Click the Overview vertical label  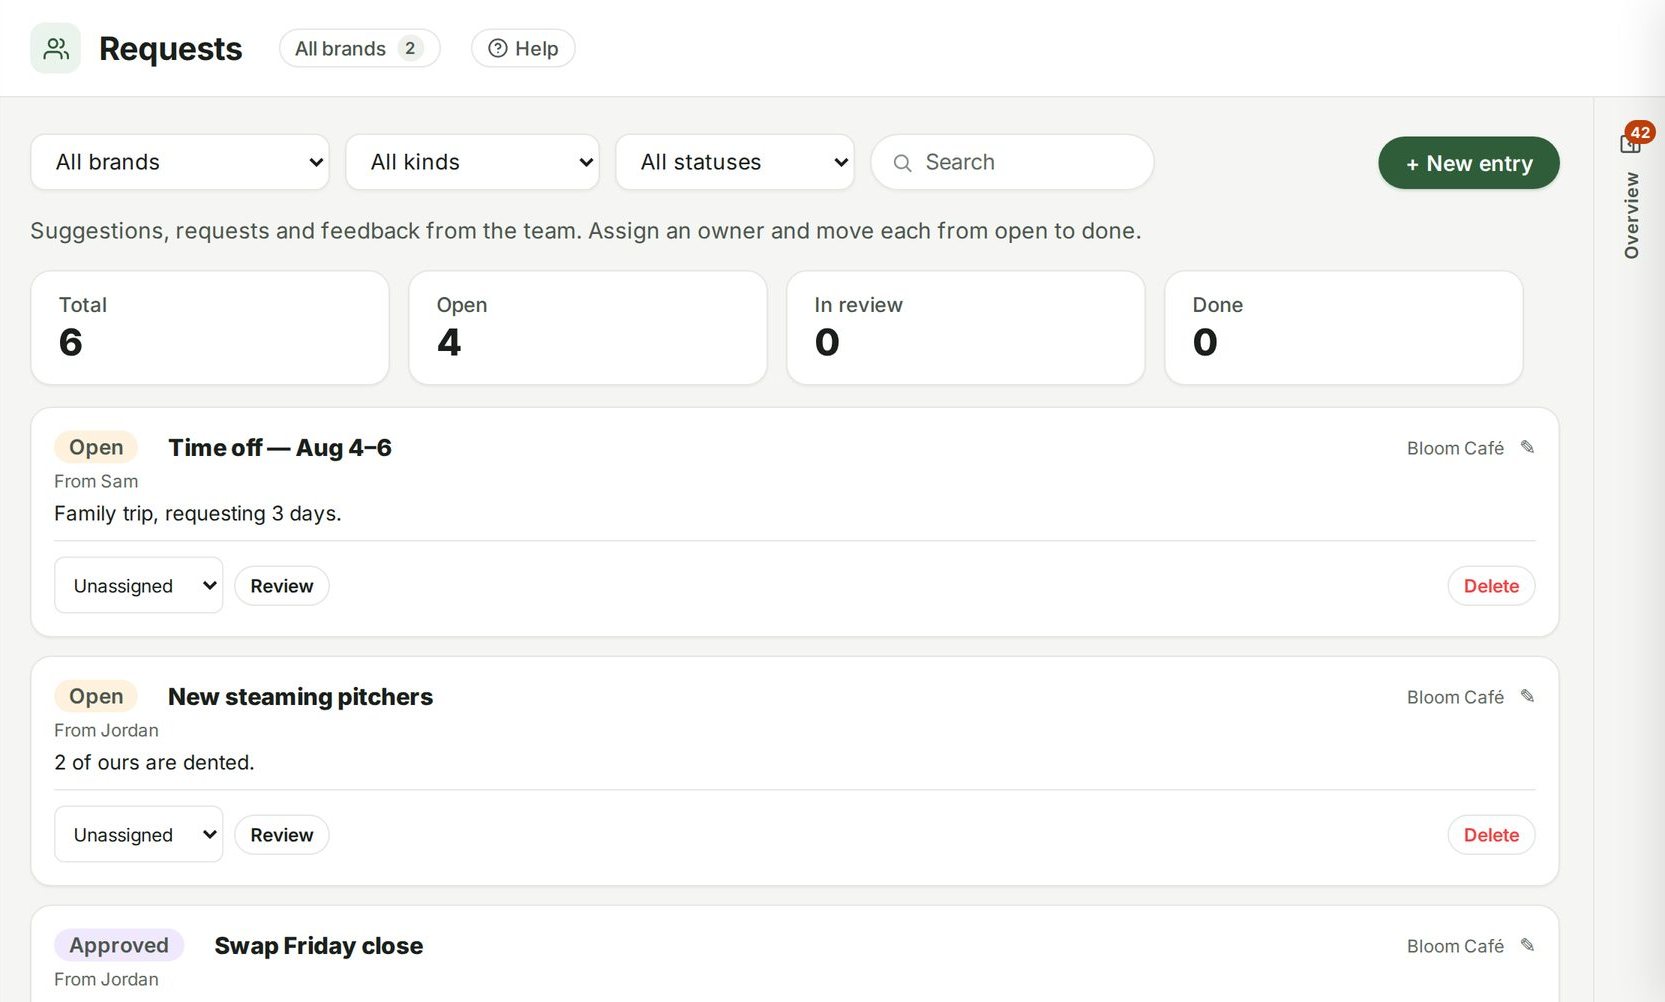pyautogui.click(x=1631, y=216)
